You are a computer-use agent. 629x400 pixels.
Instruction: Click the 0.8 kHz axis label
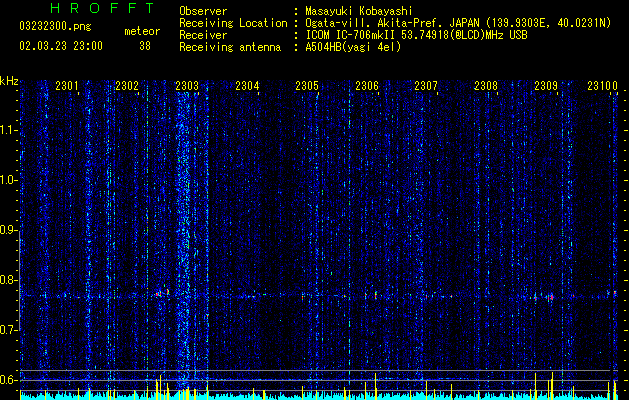[8, 280]
